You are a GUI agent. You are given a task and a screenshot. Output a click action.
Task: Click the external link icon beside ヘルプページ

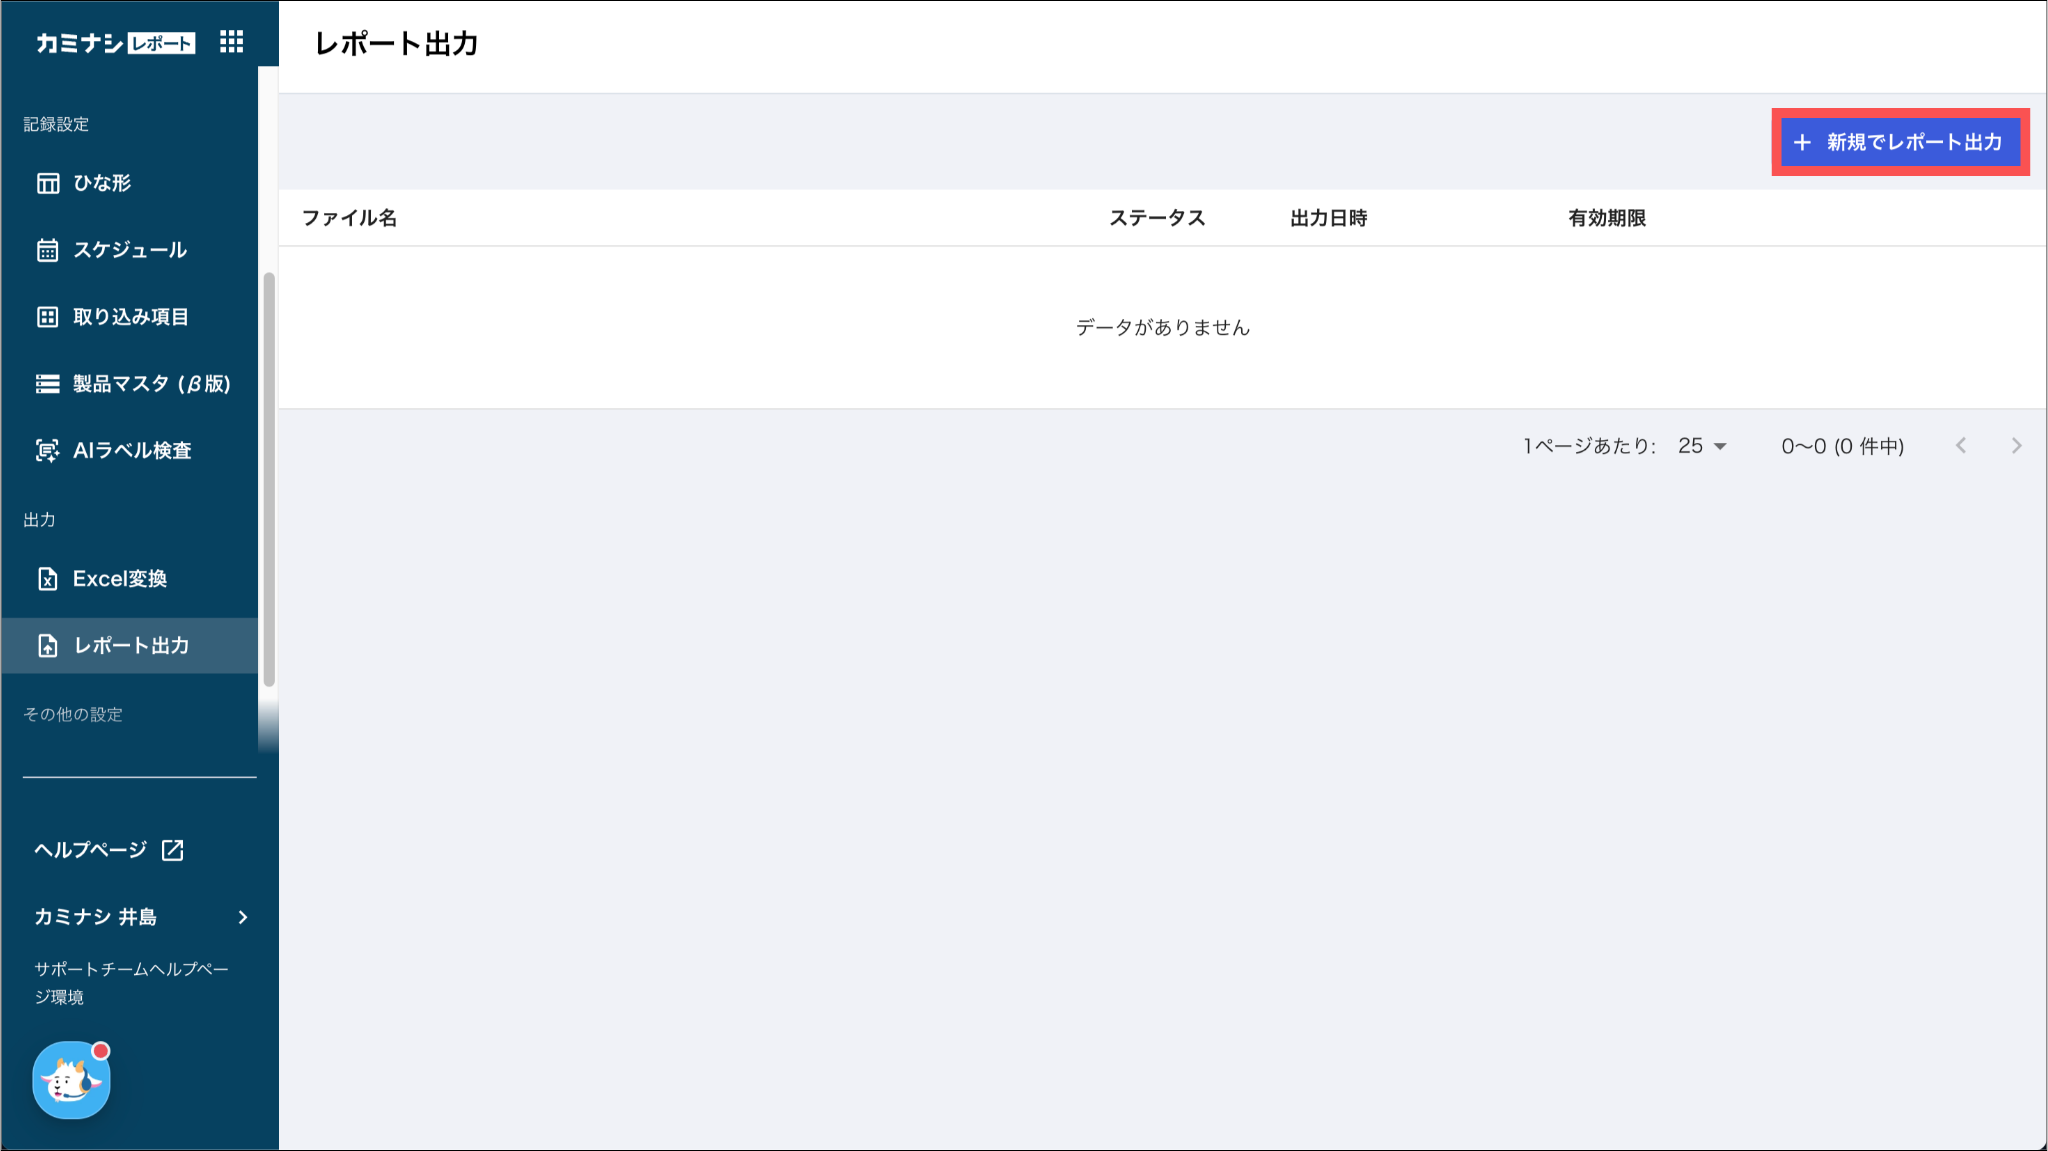coord(173,850)
